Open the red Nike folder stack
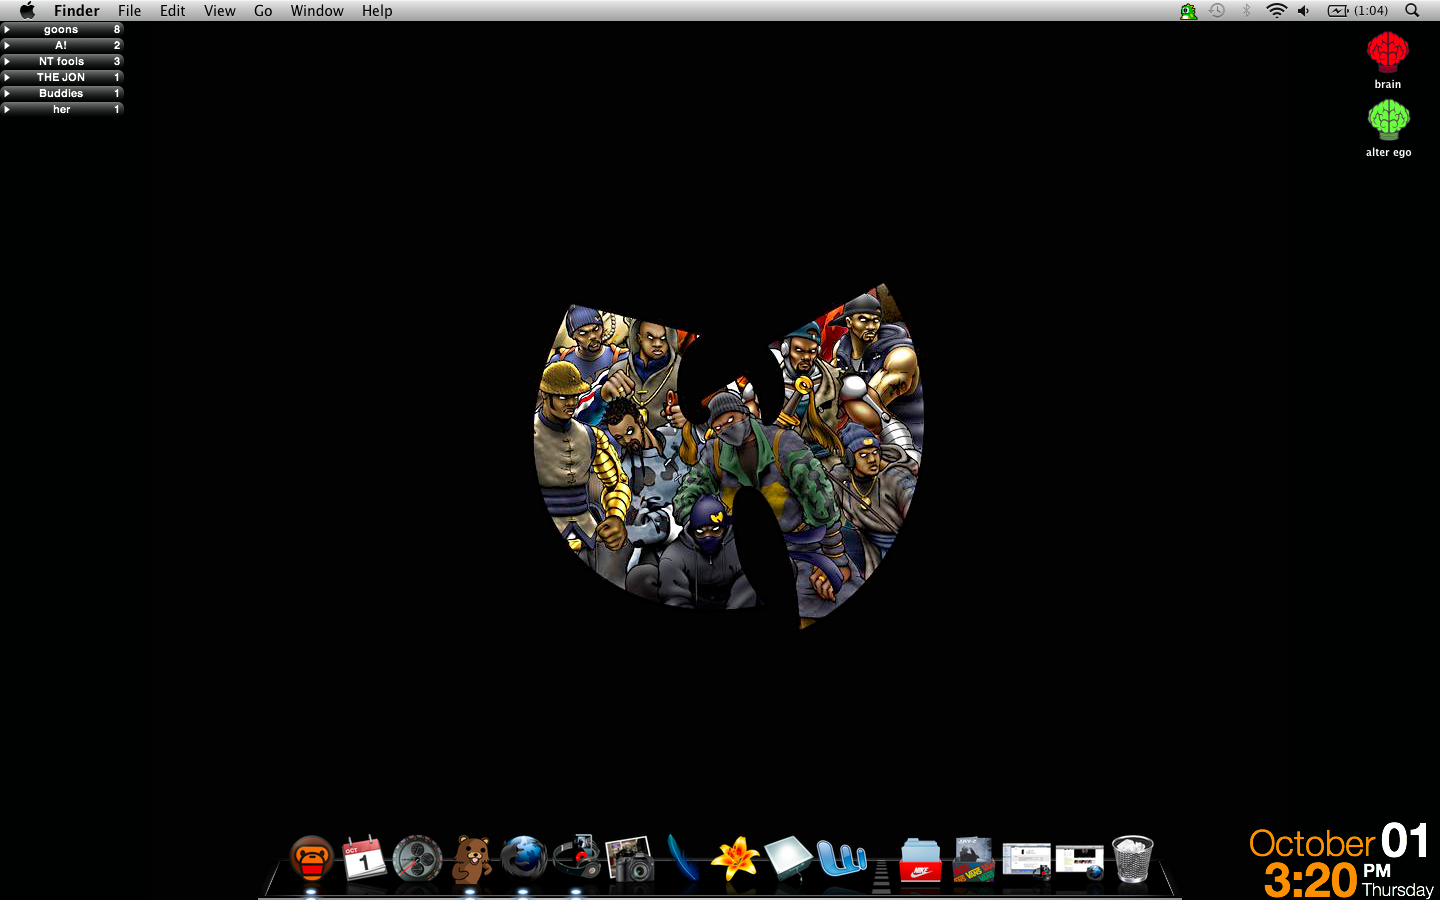 (920, 860)
